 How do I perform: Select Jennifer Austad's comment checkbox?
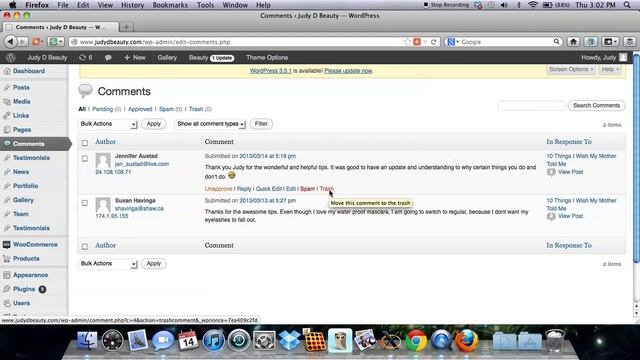pyautogui.click(x=84, y=158)
